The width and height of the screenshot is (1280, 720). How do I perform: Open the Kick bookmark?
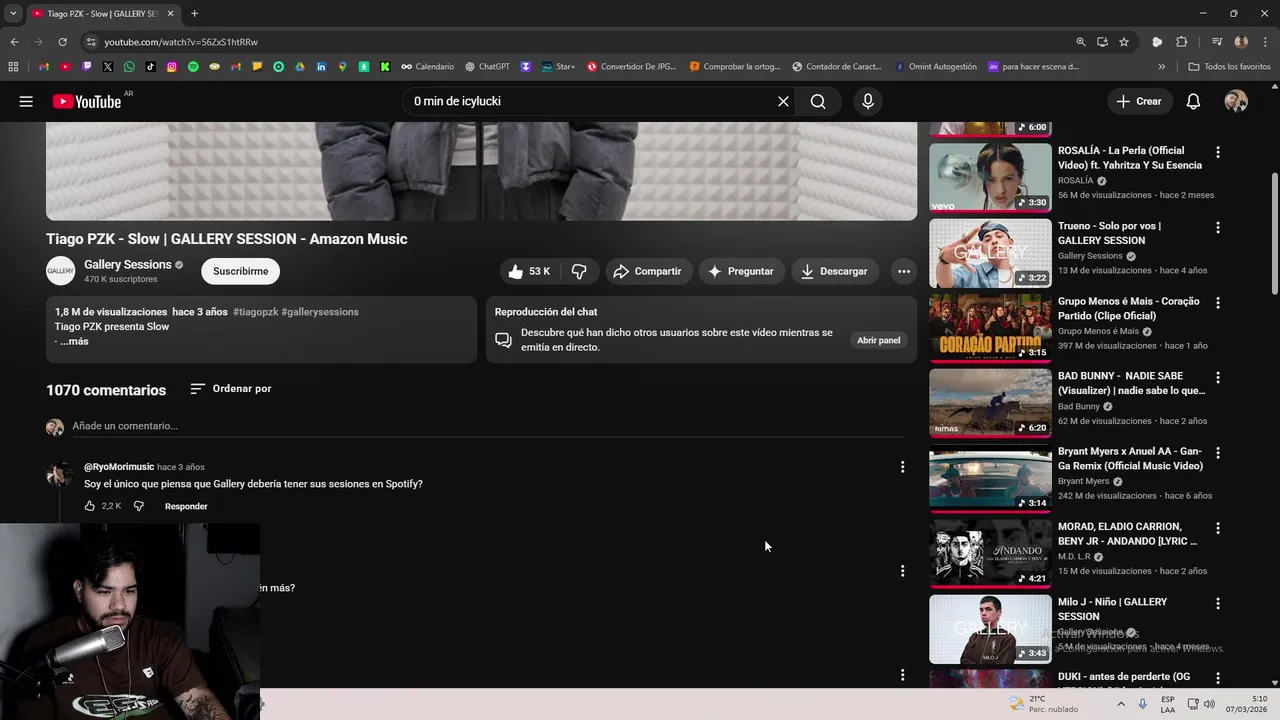385,67
